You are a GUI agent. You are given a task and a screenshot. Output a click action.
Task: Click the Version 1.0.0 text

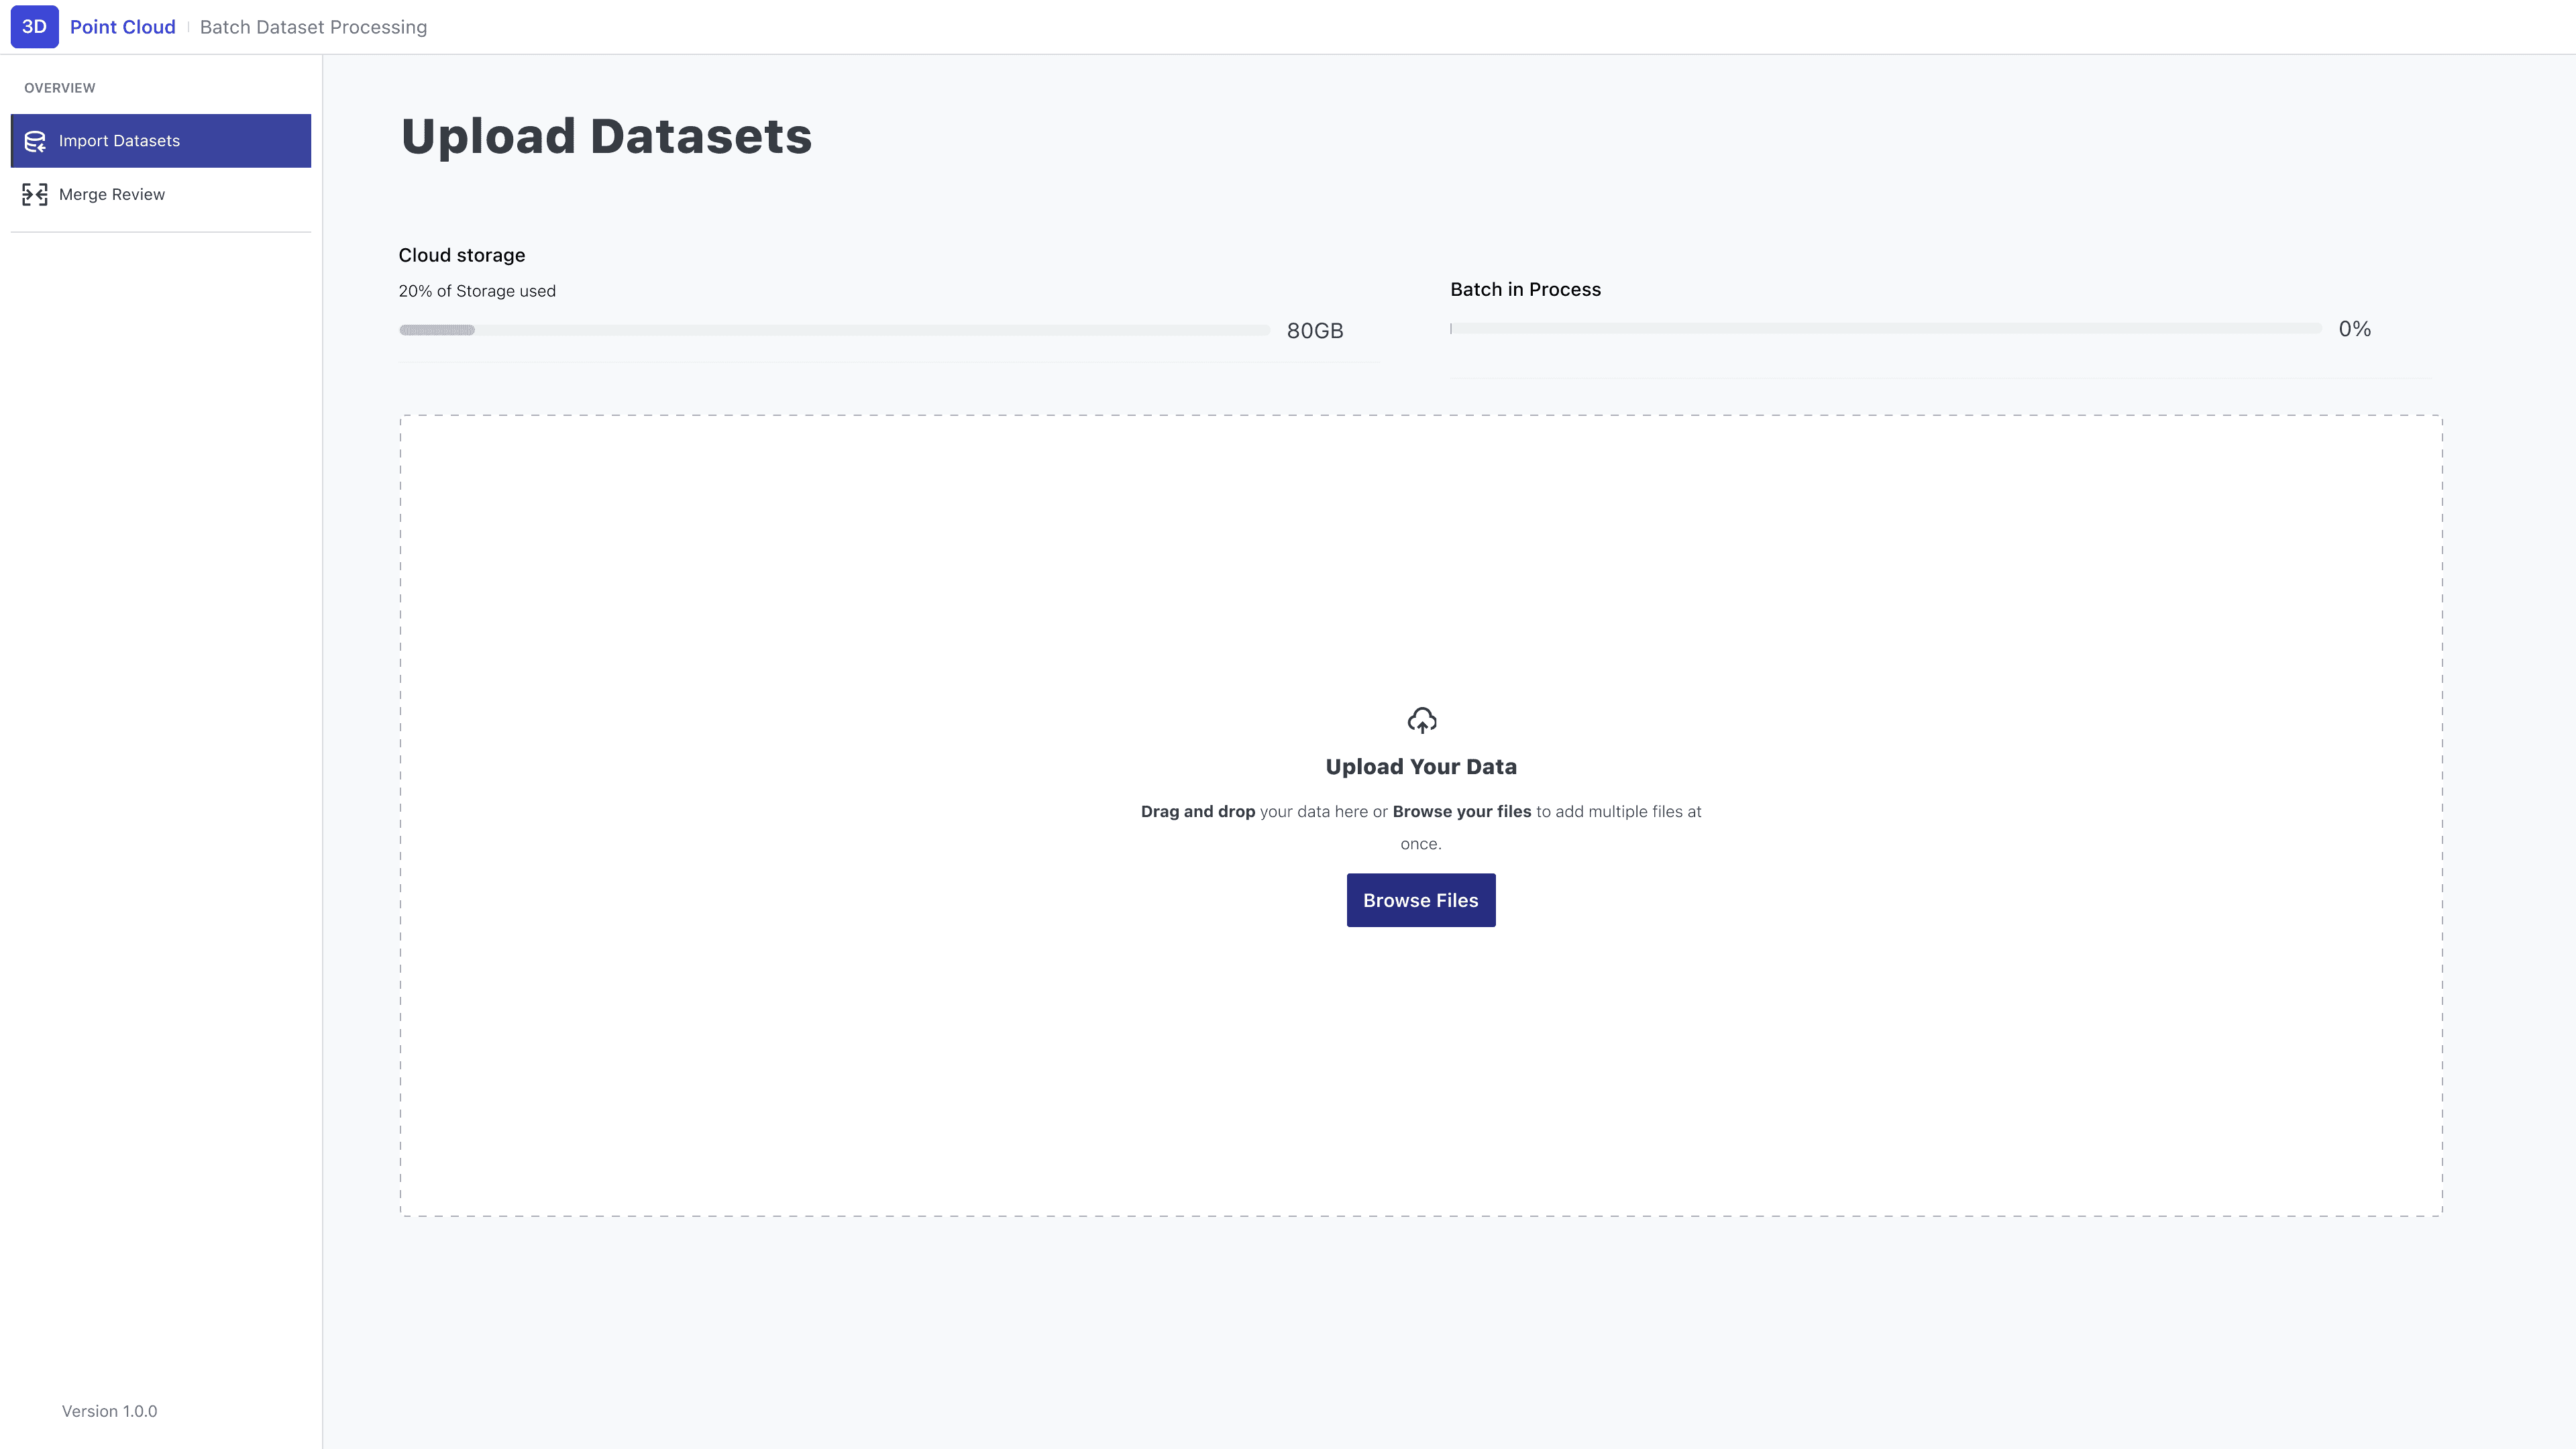(109, 1411)
